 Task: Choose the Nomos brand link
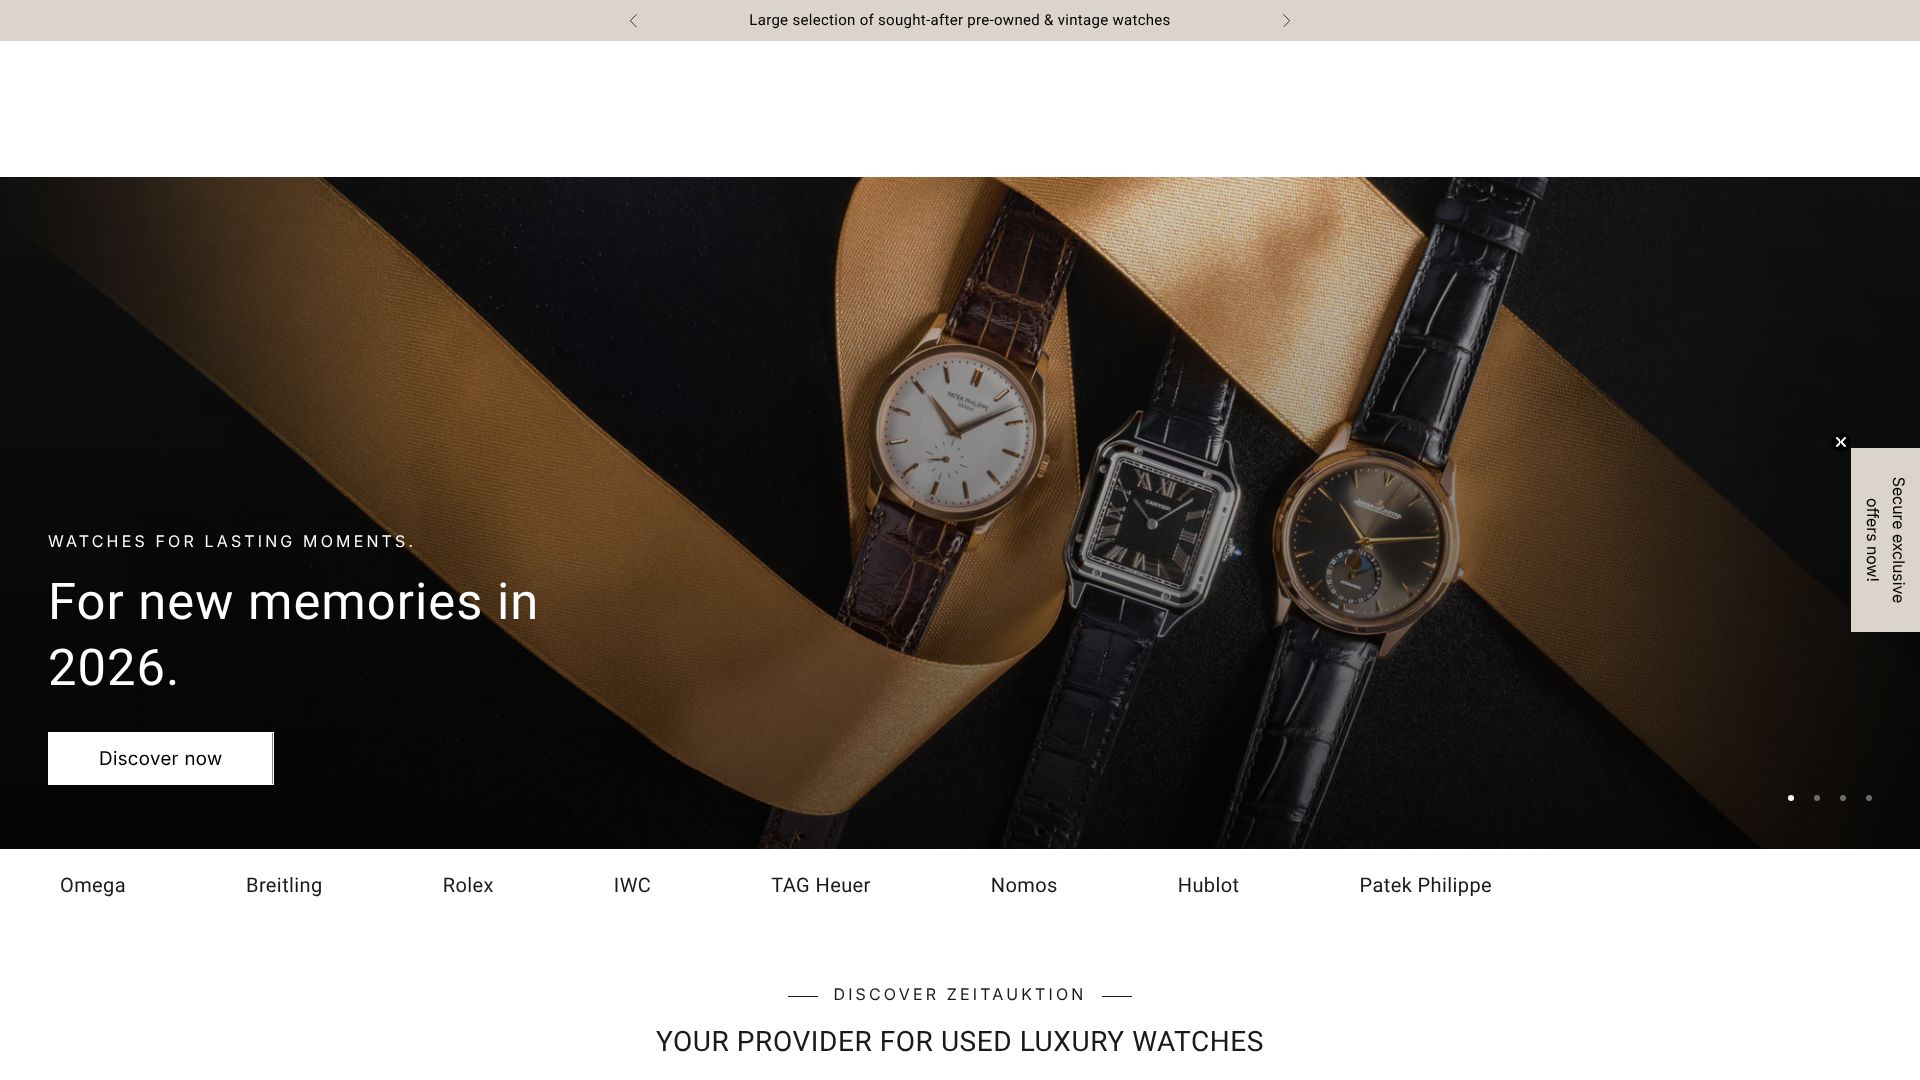(x=1024, y=885)
